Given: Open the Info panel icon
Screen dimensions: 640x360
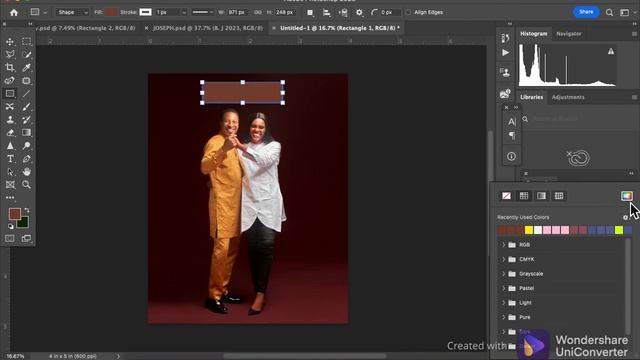Looking at the screenshot, I should tap(511, 156).
